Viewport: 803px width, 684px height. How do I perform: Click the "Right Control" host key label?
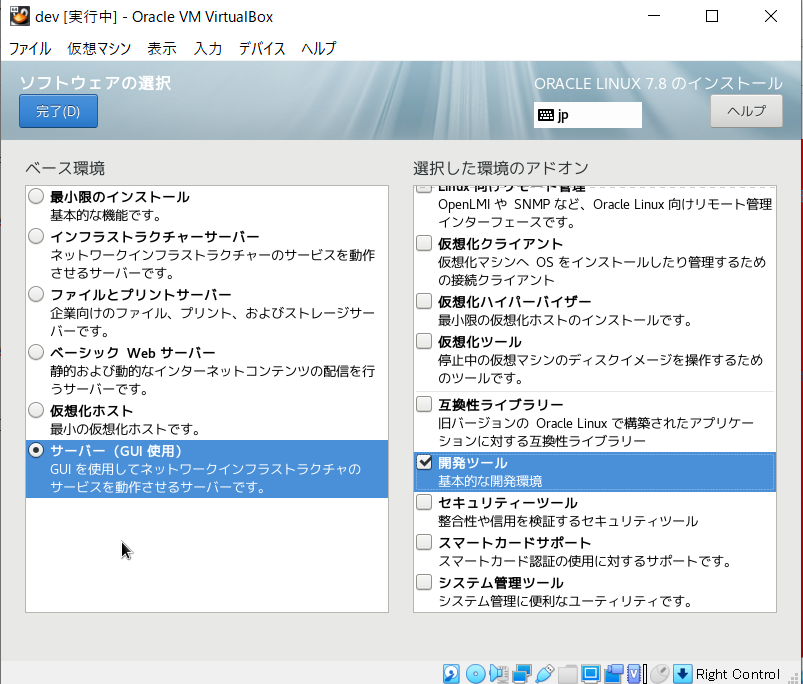click(x=737, y=674)
